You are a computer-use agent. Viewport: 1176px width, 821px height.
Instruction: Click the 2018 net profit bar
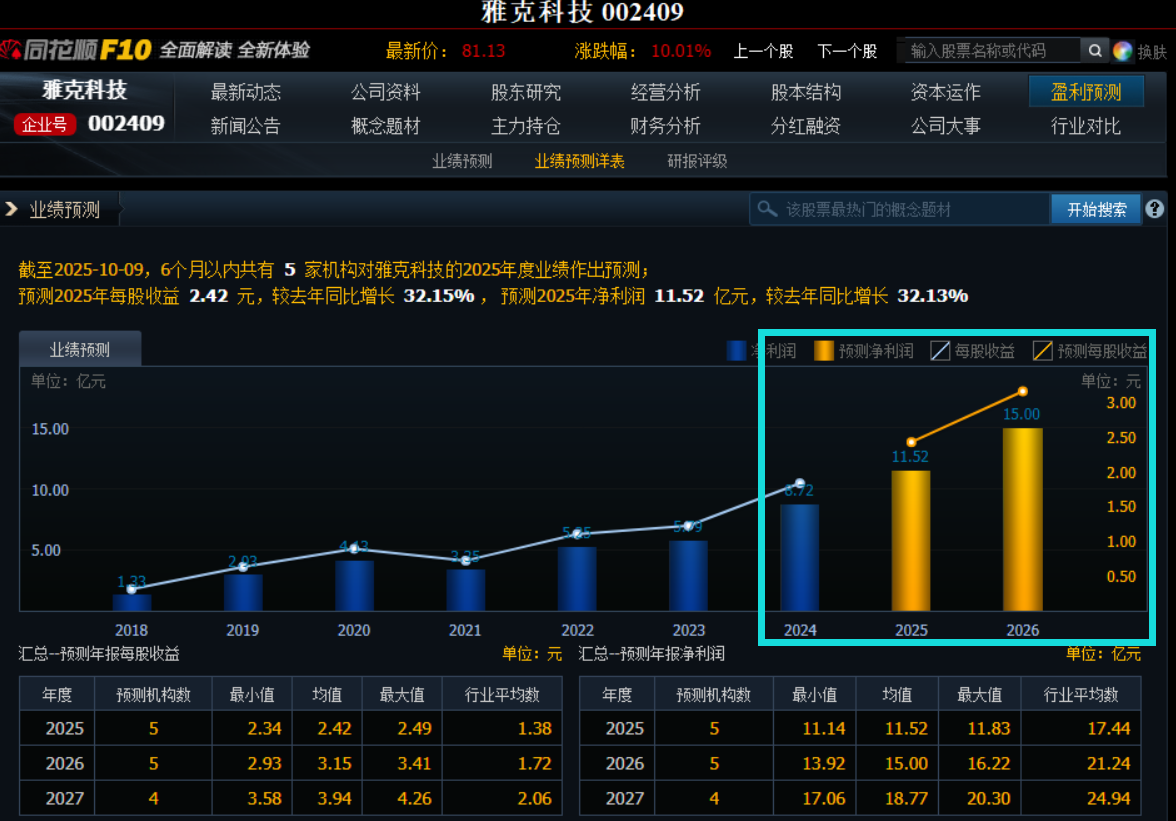pos(132,602)
